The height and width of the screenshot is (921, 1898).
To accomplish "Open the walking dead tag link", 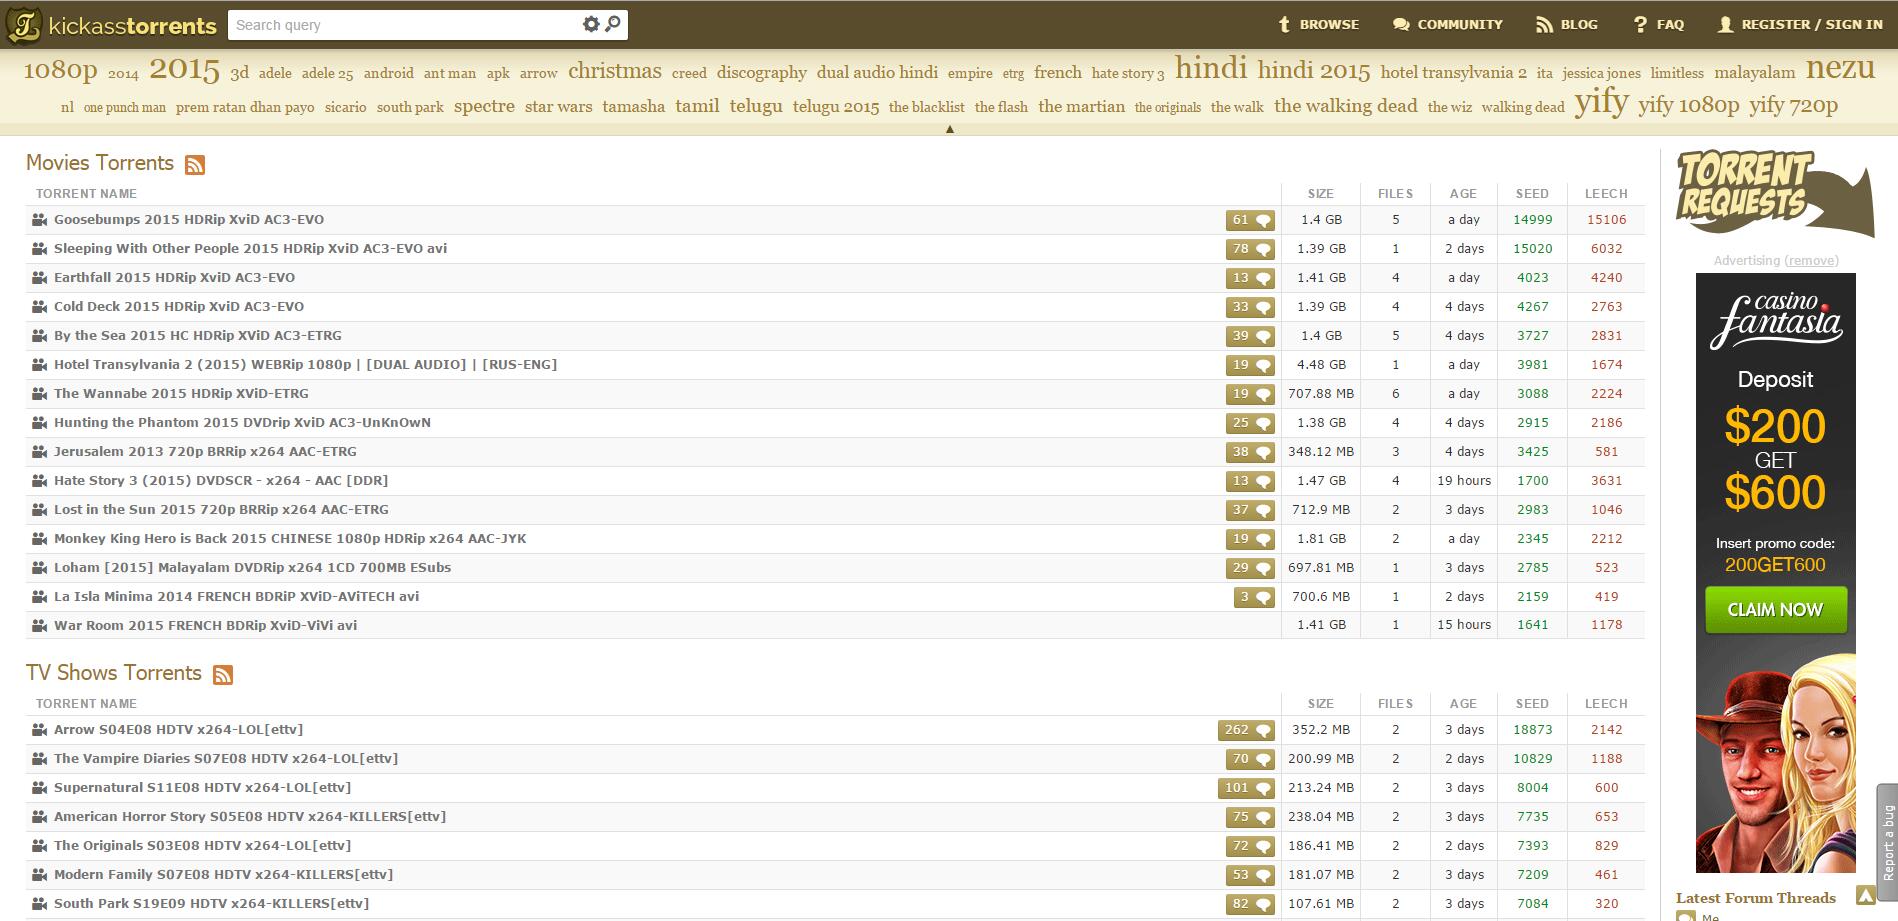I will pos(1345,105).
